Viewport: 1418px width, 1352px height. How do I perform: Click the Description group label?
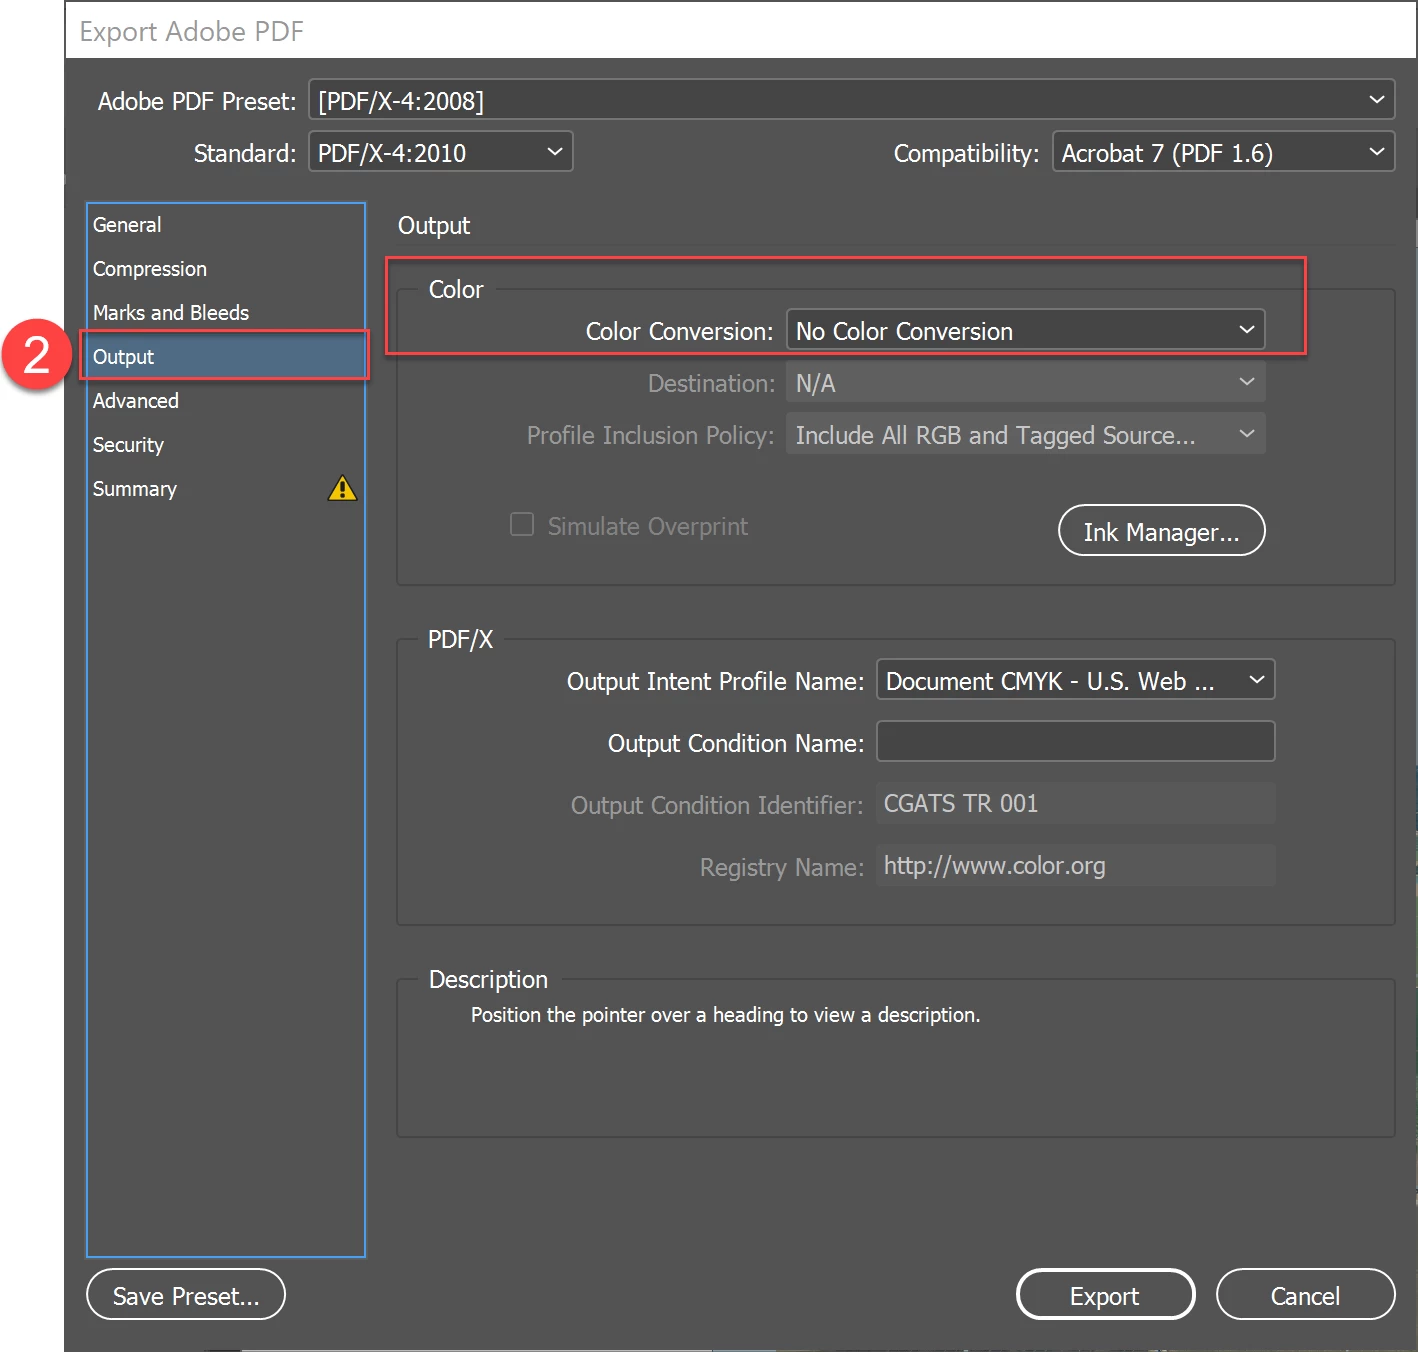tap(488, 980)
